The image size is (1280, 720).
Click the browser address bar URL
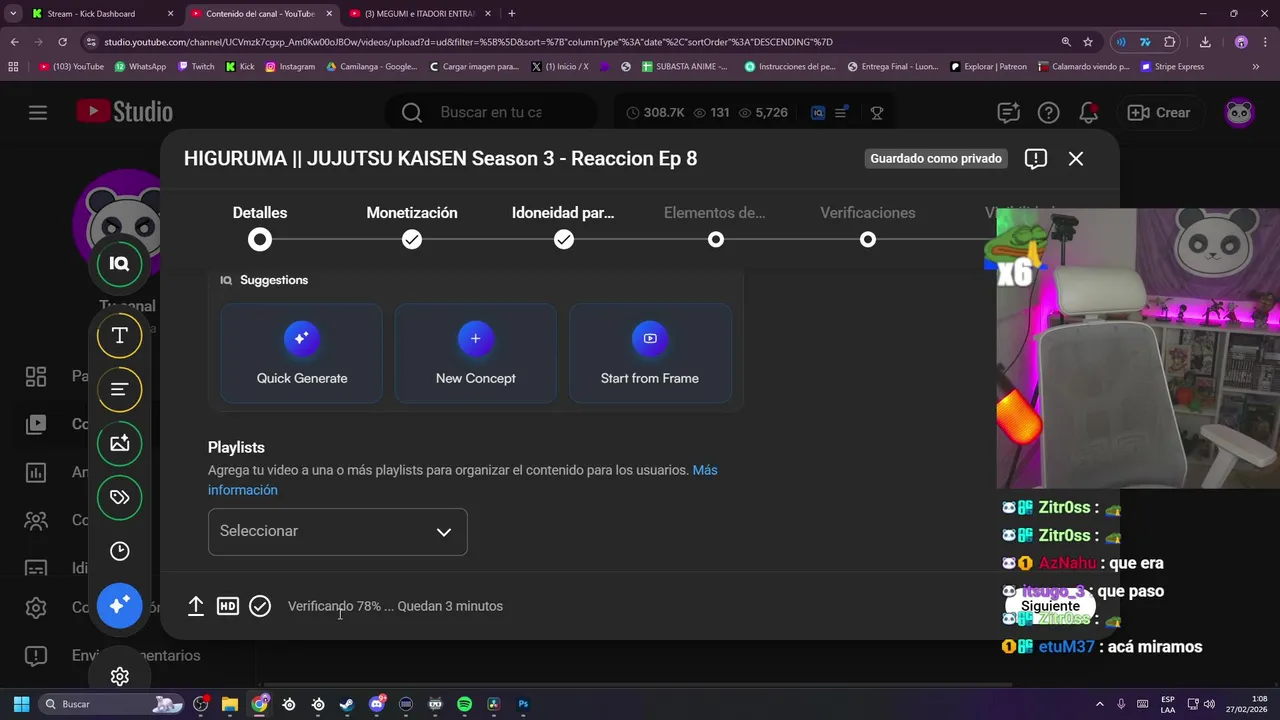click(468, 42)
